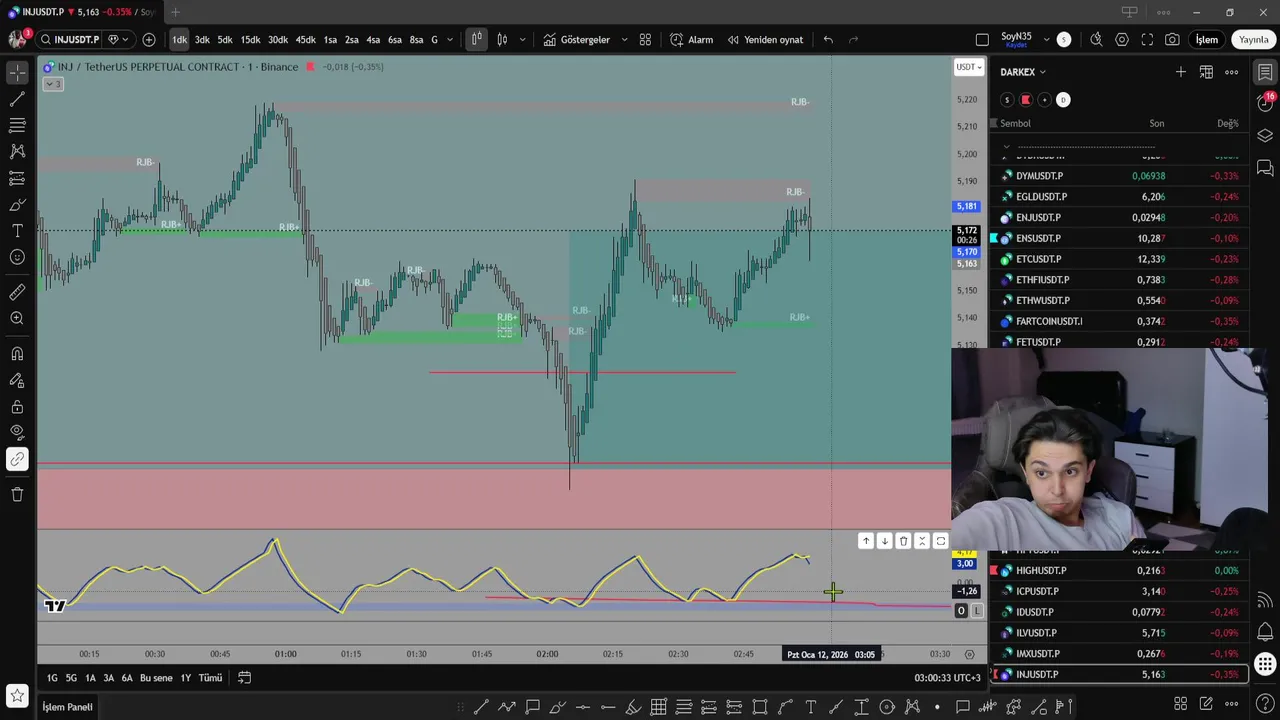Start Yeniden oynat bar replay

tap(765, 40)
